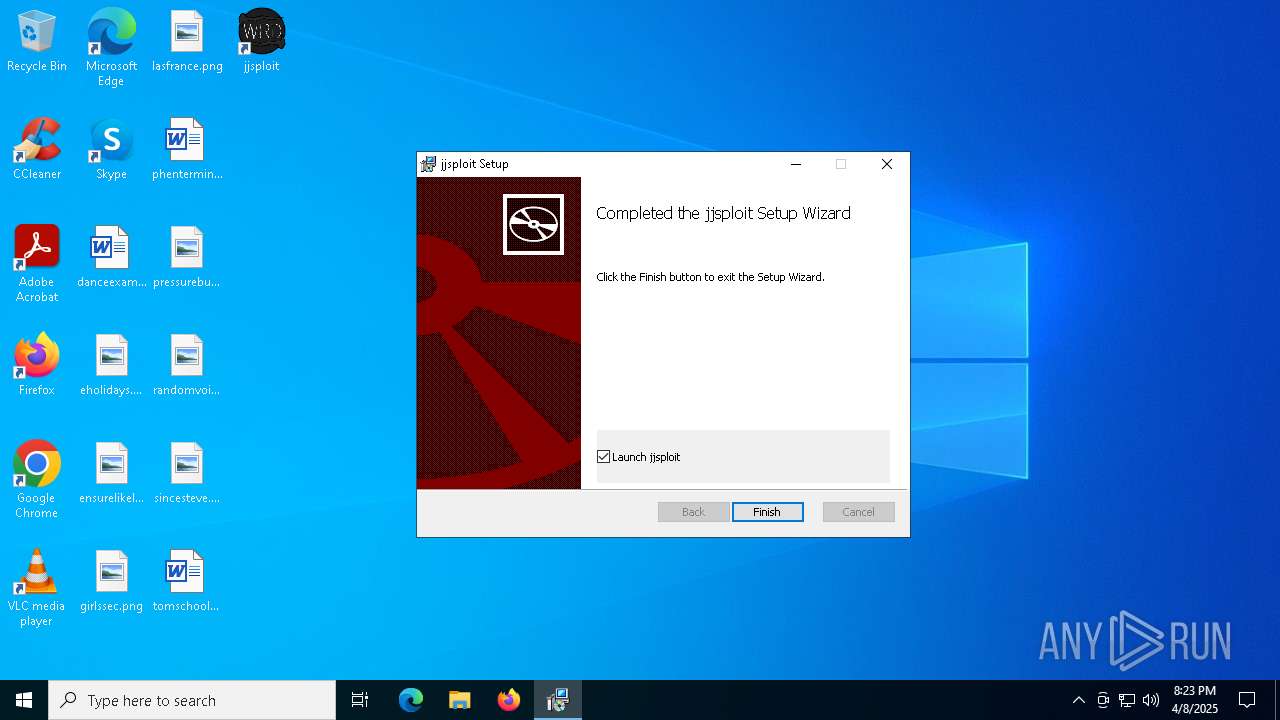Select the pressurebu image file icon
This screenshot has width=1280, height=720.
[187, 258]
